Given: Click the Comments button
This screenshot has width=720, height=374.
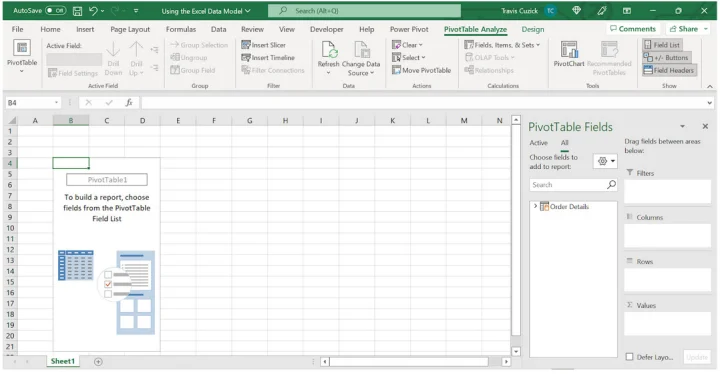Looking at the screenshot, I should click(x=633, y=29).
